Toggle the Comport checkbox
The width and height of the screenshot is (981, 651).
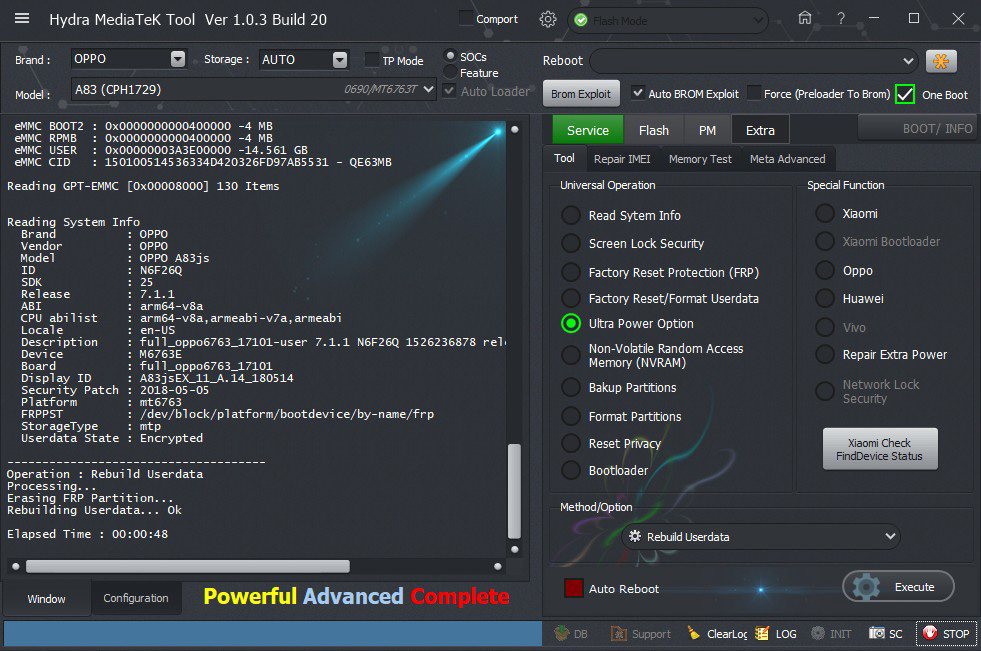(x=465, y=18)
